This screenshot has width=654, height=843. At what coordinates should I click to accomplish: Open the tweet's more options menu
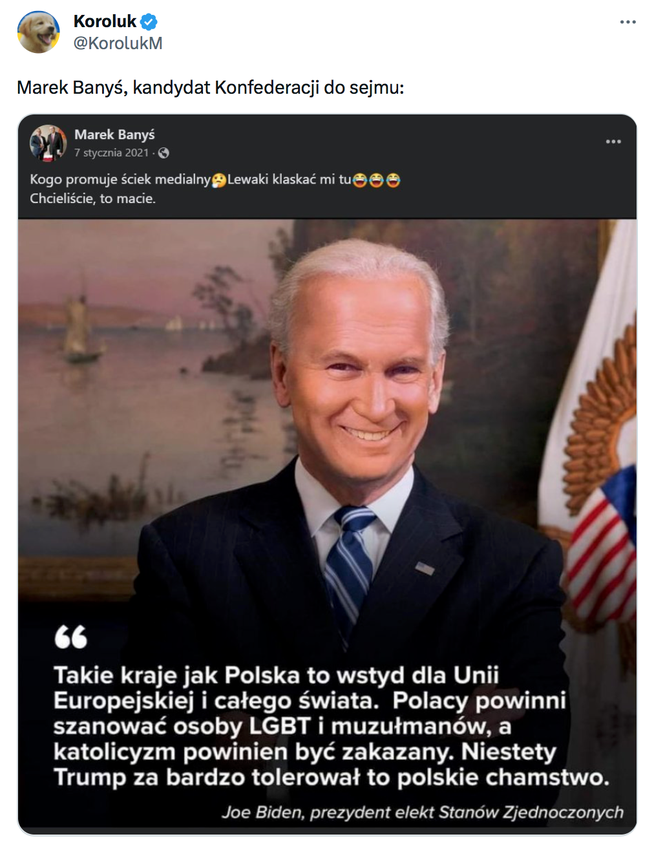(x=627, y=22)
